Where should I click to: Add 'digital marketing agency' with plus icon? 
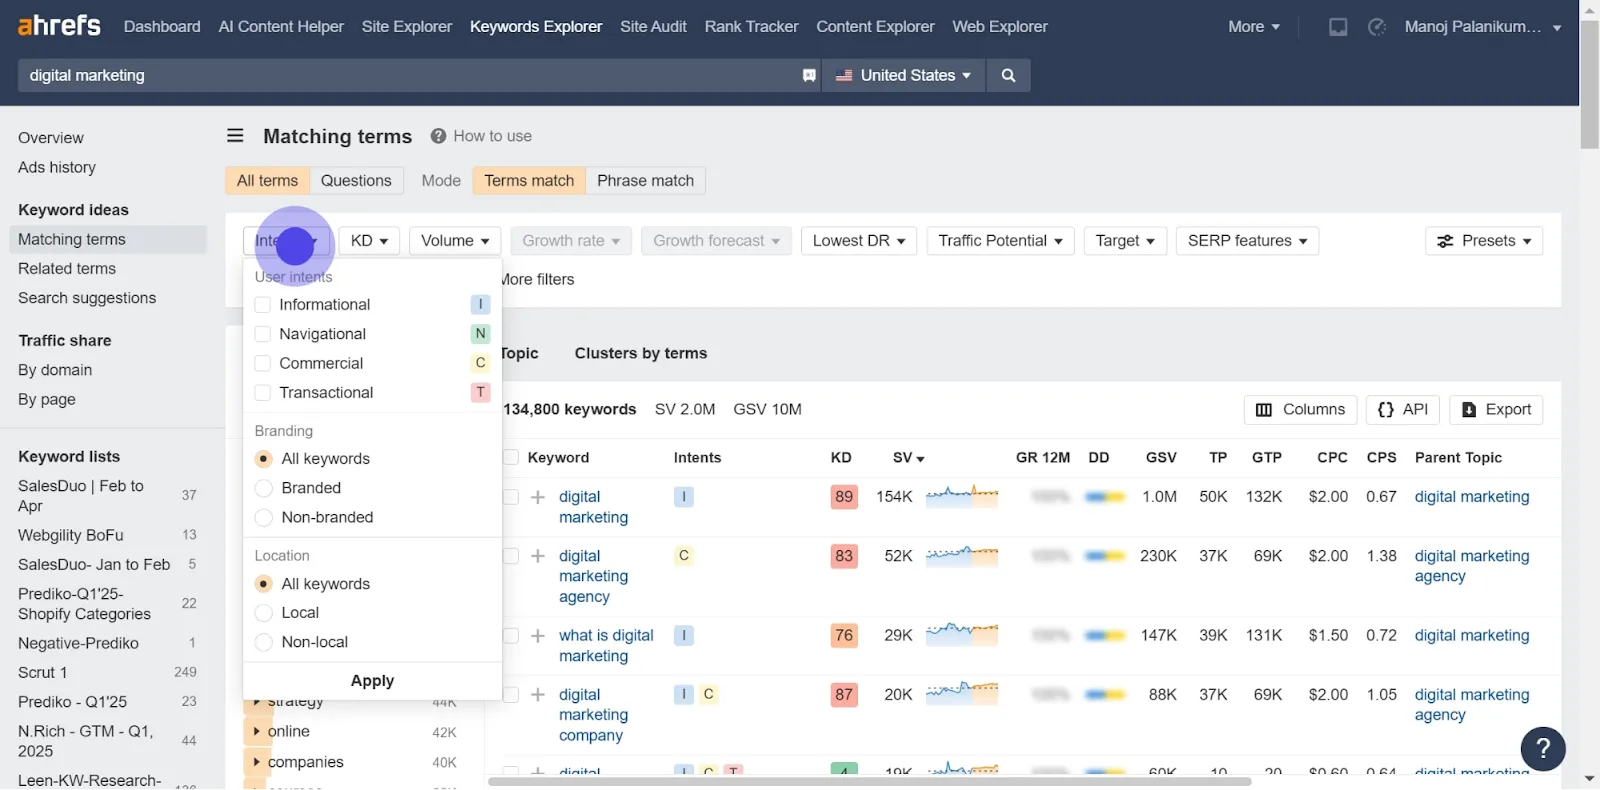538,556
